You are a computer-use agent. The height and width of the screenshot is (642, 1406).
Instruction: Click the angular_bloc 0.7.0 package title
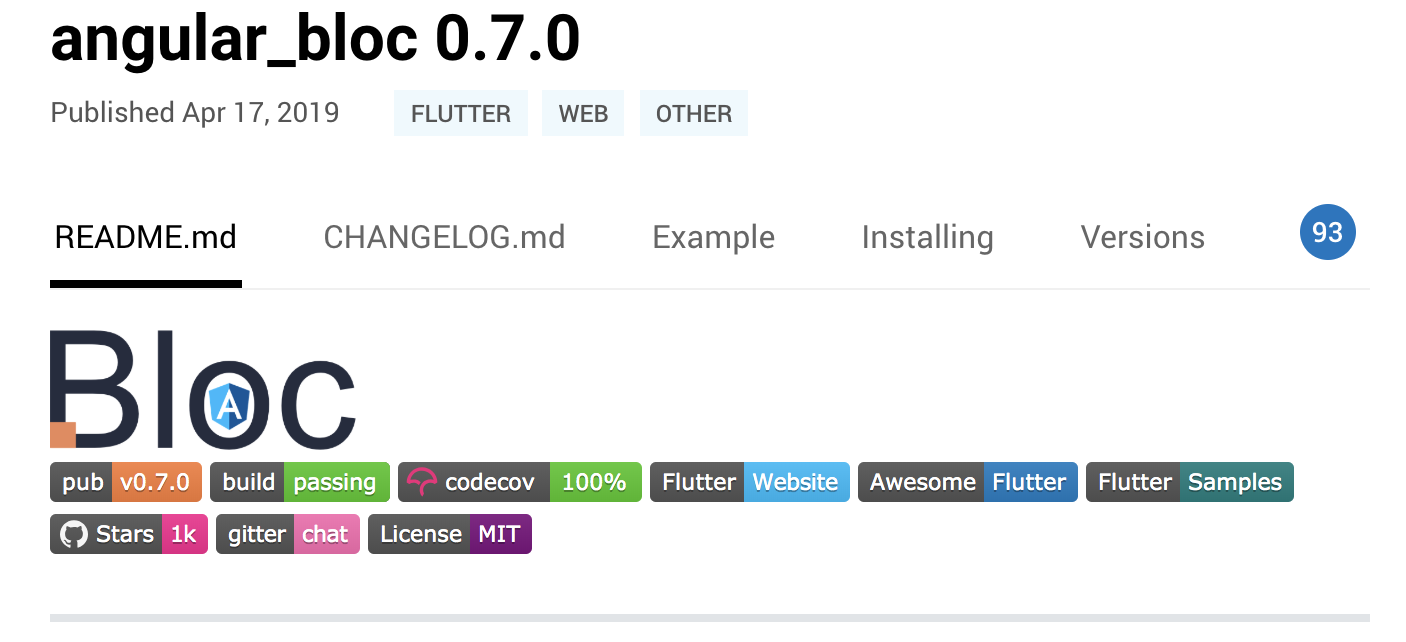pyautogui.click(x=315, y=38)
